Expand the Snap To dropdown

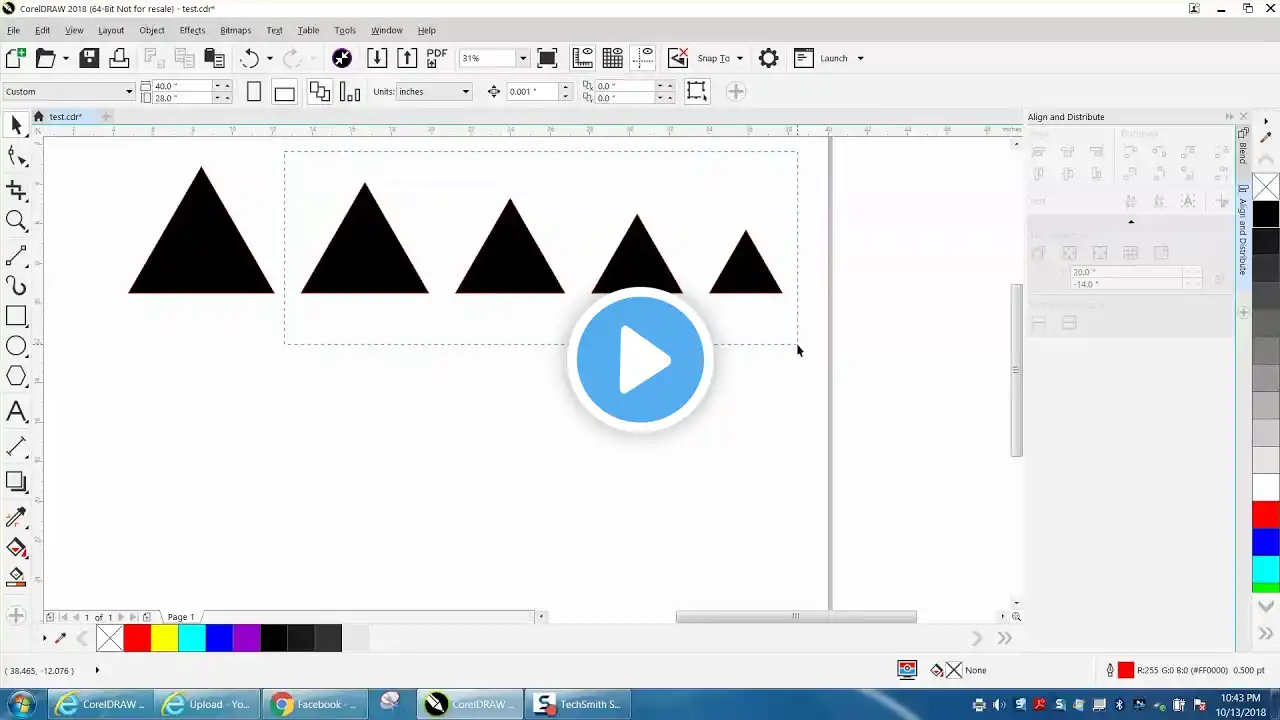tap(740, 58)
